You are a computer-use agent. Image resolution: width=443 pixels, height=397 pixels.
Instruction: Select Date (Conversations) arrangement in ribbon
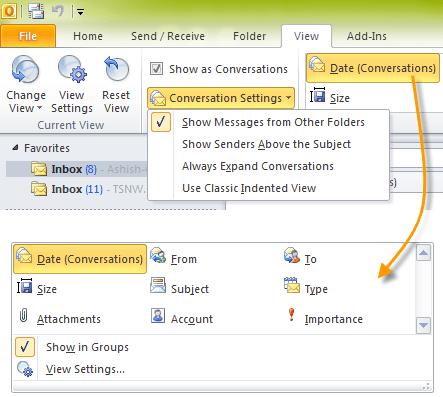[373, 68]
